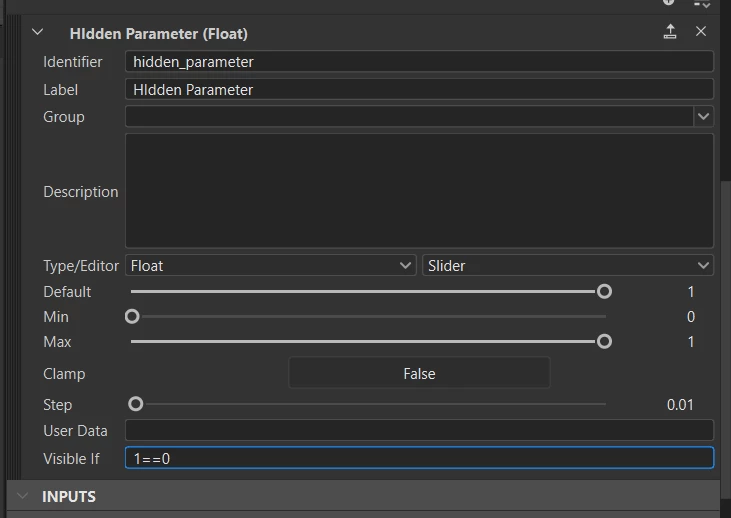This screenshot has height=518, width=731.
Task: Click the User Data field
Action: [x=419, y=430]
